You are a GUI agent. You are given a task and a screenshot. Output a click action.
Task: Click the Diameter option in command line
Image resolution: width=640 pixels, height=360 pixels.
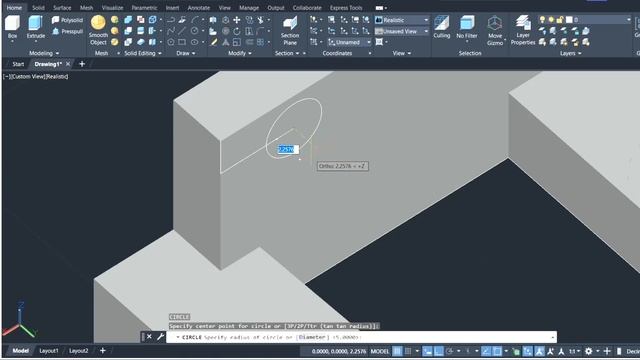click(313, 337)
